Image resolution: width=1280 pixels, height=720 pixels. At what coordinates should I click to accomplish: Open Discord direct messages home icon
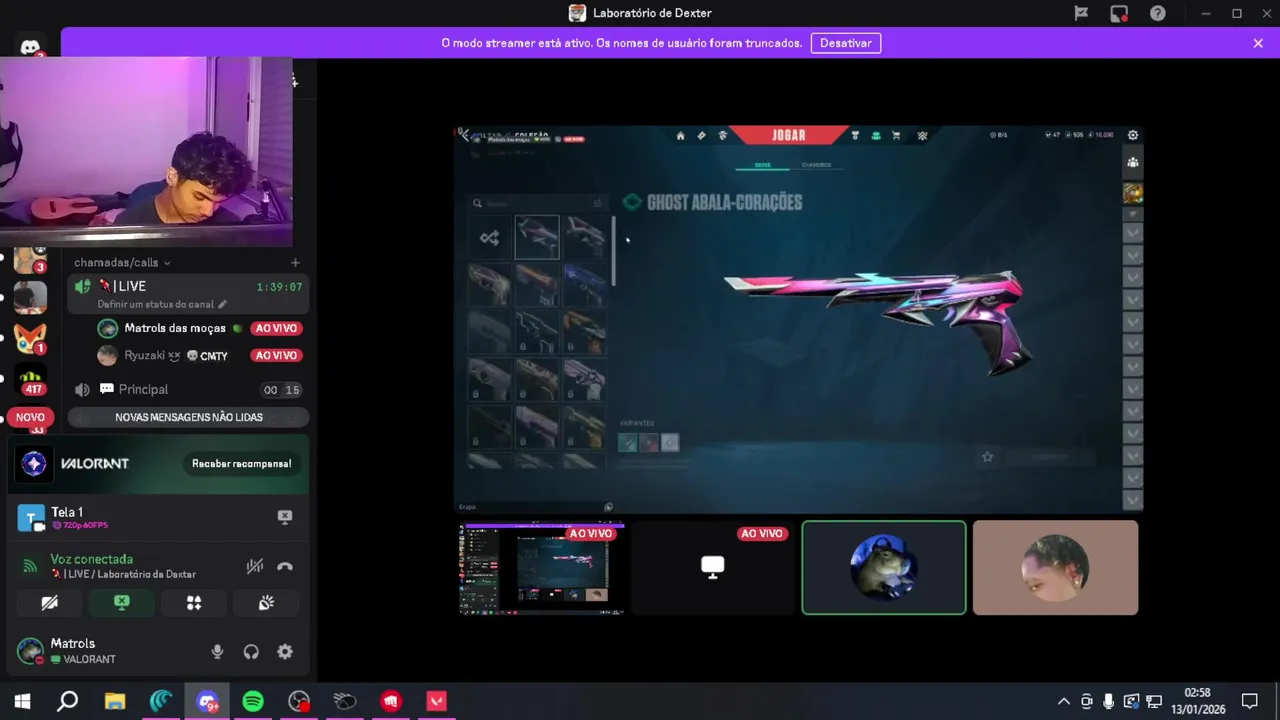(30, 46)
